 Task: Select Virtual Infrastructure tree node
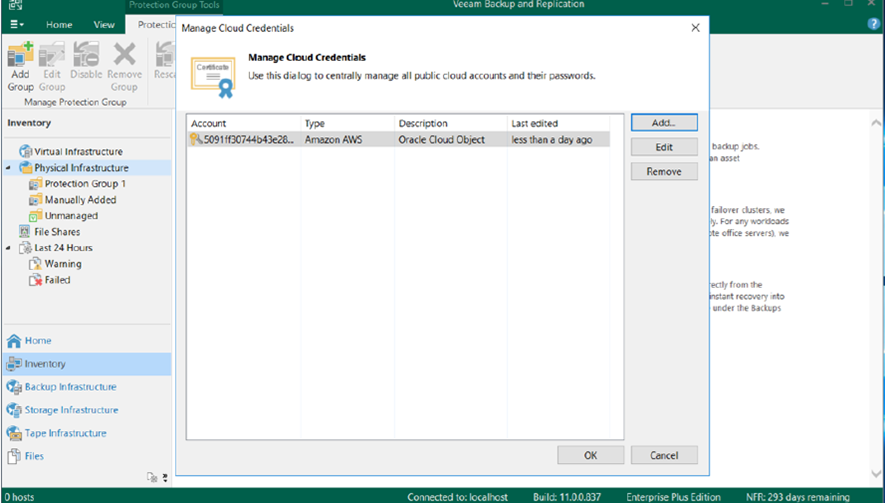pyautogui.click(x=78, y=151)
